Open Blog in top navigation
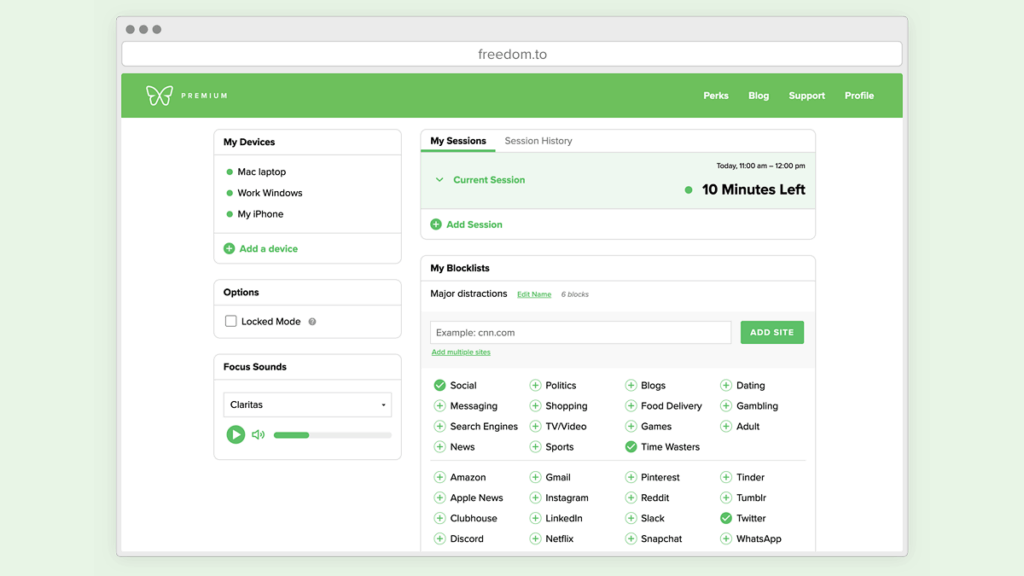This screenshot has width=1024, height=576. [x=758, y=95]
